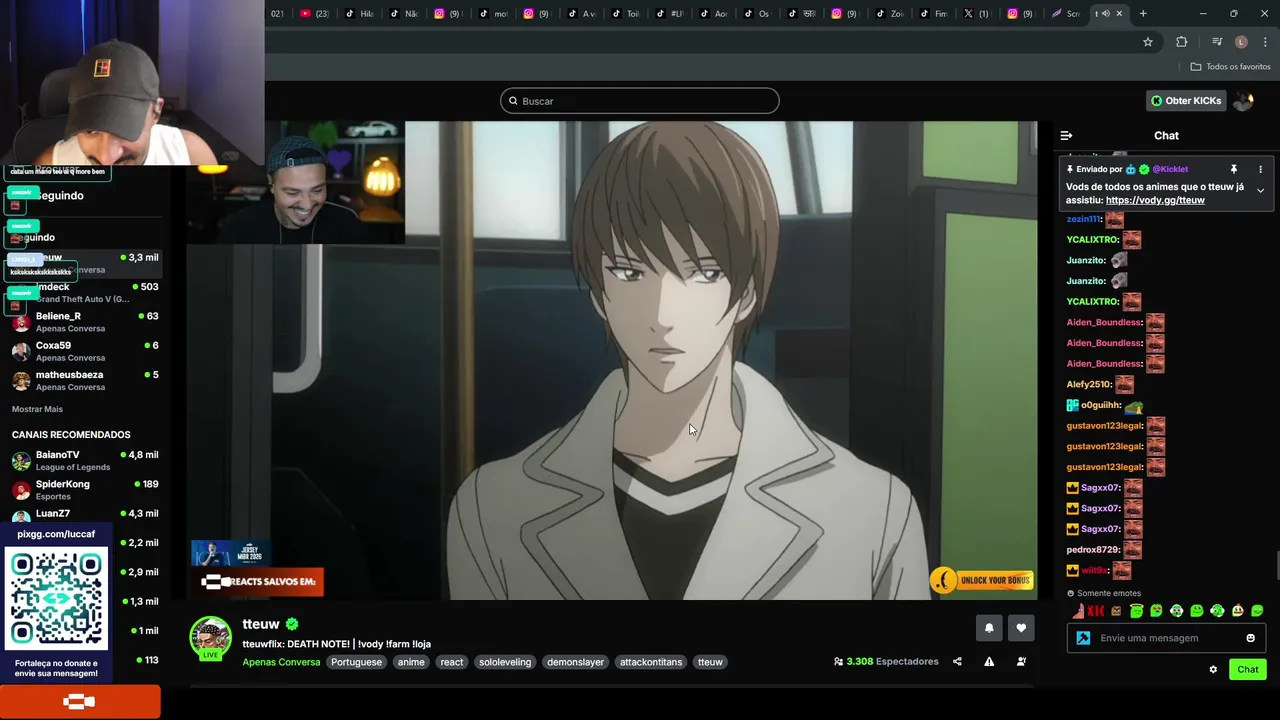The width and height of the screenshot is (1280, 720).
Task: Insert the angry brown face emote
Action: pos(1117,611)
